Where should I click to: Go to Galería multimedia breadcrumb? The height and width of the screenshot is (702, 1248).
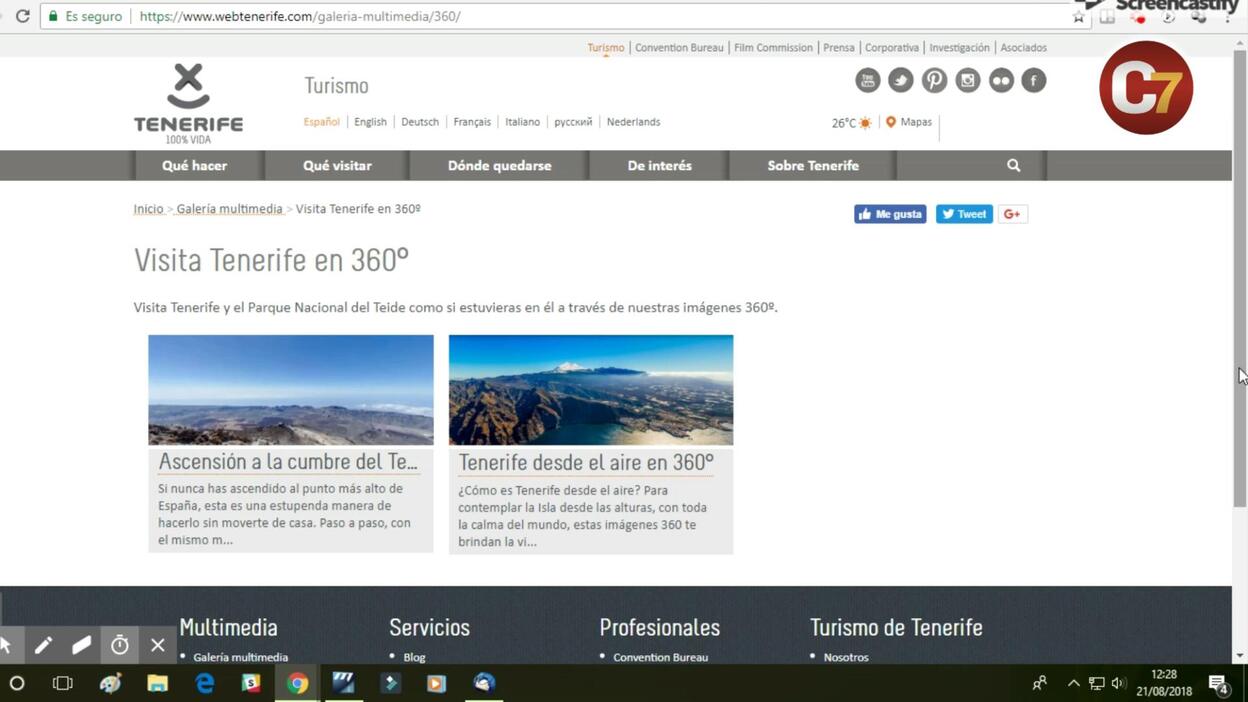pos(229,209)
